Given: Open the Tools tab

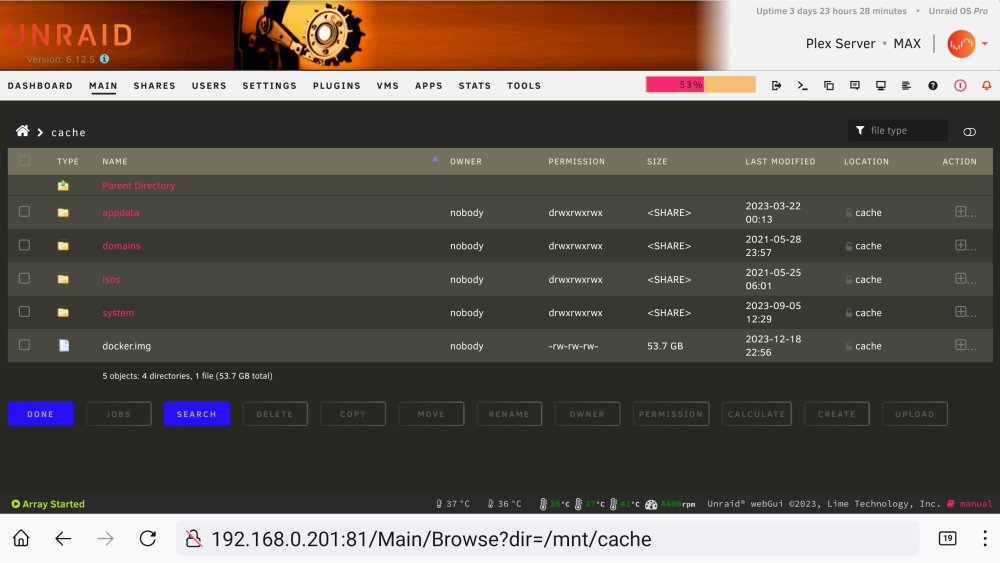Looking at the screenshot, I should point(524,85).
